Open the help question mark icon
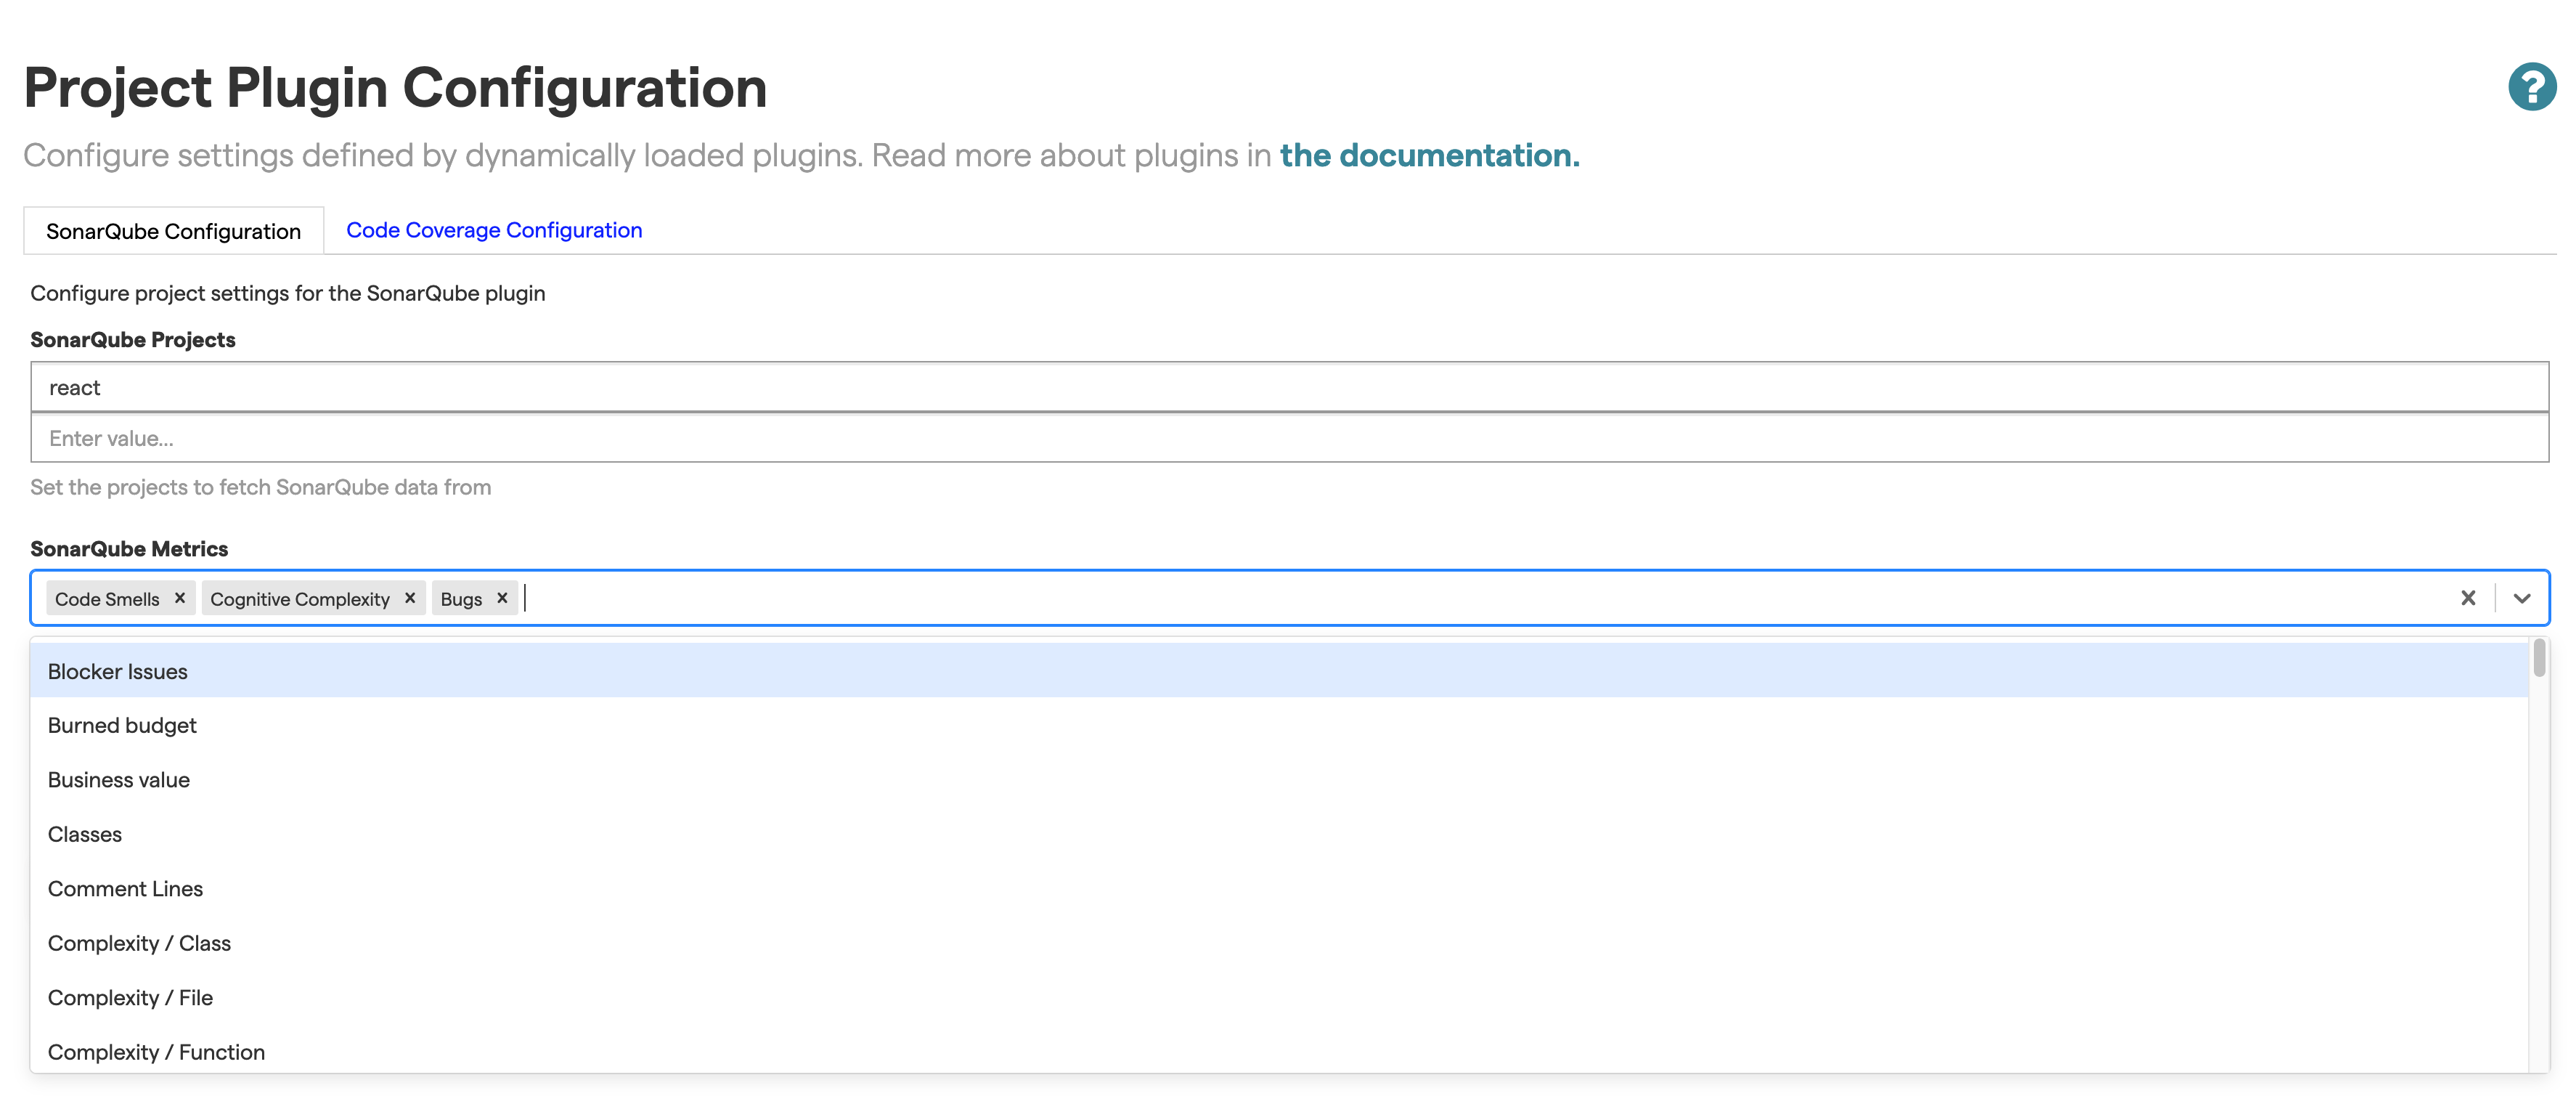2576x1120 pixels. (x=2531, y=86)
